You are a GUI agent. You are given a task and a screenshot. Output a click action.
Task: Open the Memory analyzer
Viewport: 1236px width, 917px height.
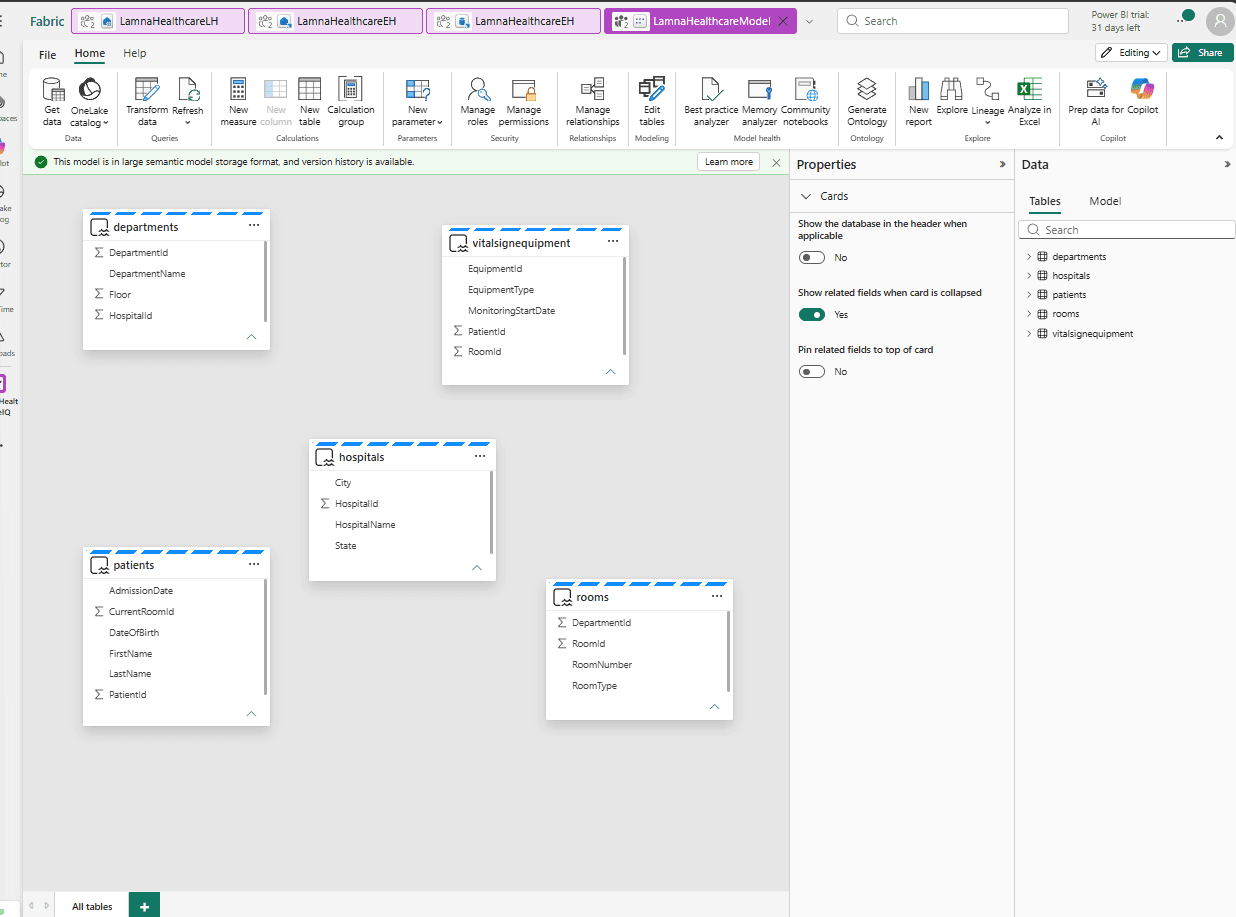[x=759, y=102]
